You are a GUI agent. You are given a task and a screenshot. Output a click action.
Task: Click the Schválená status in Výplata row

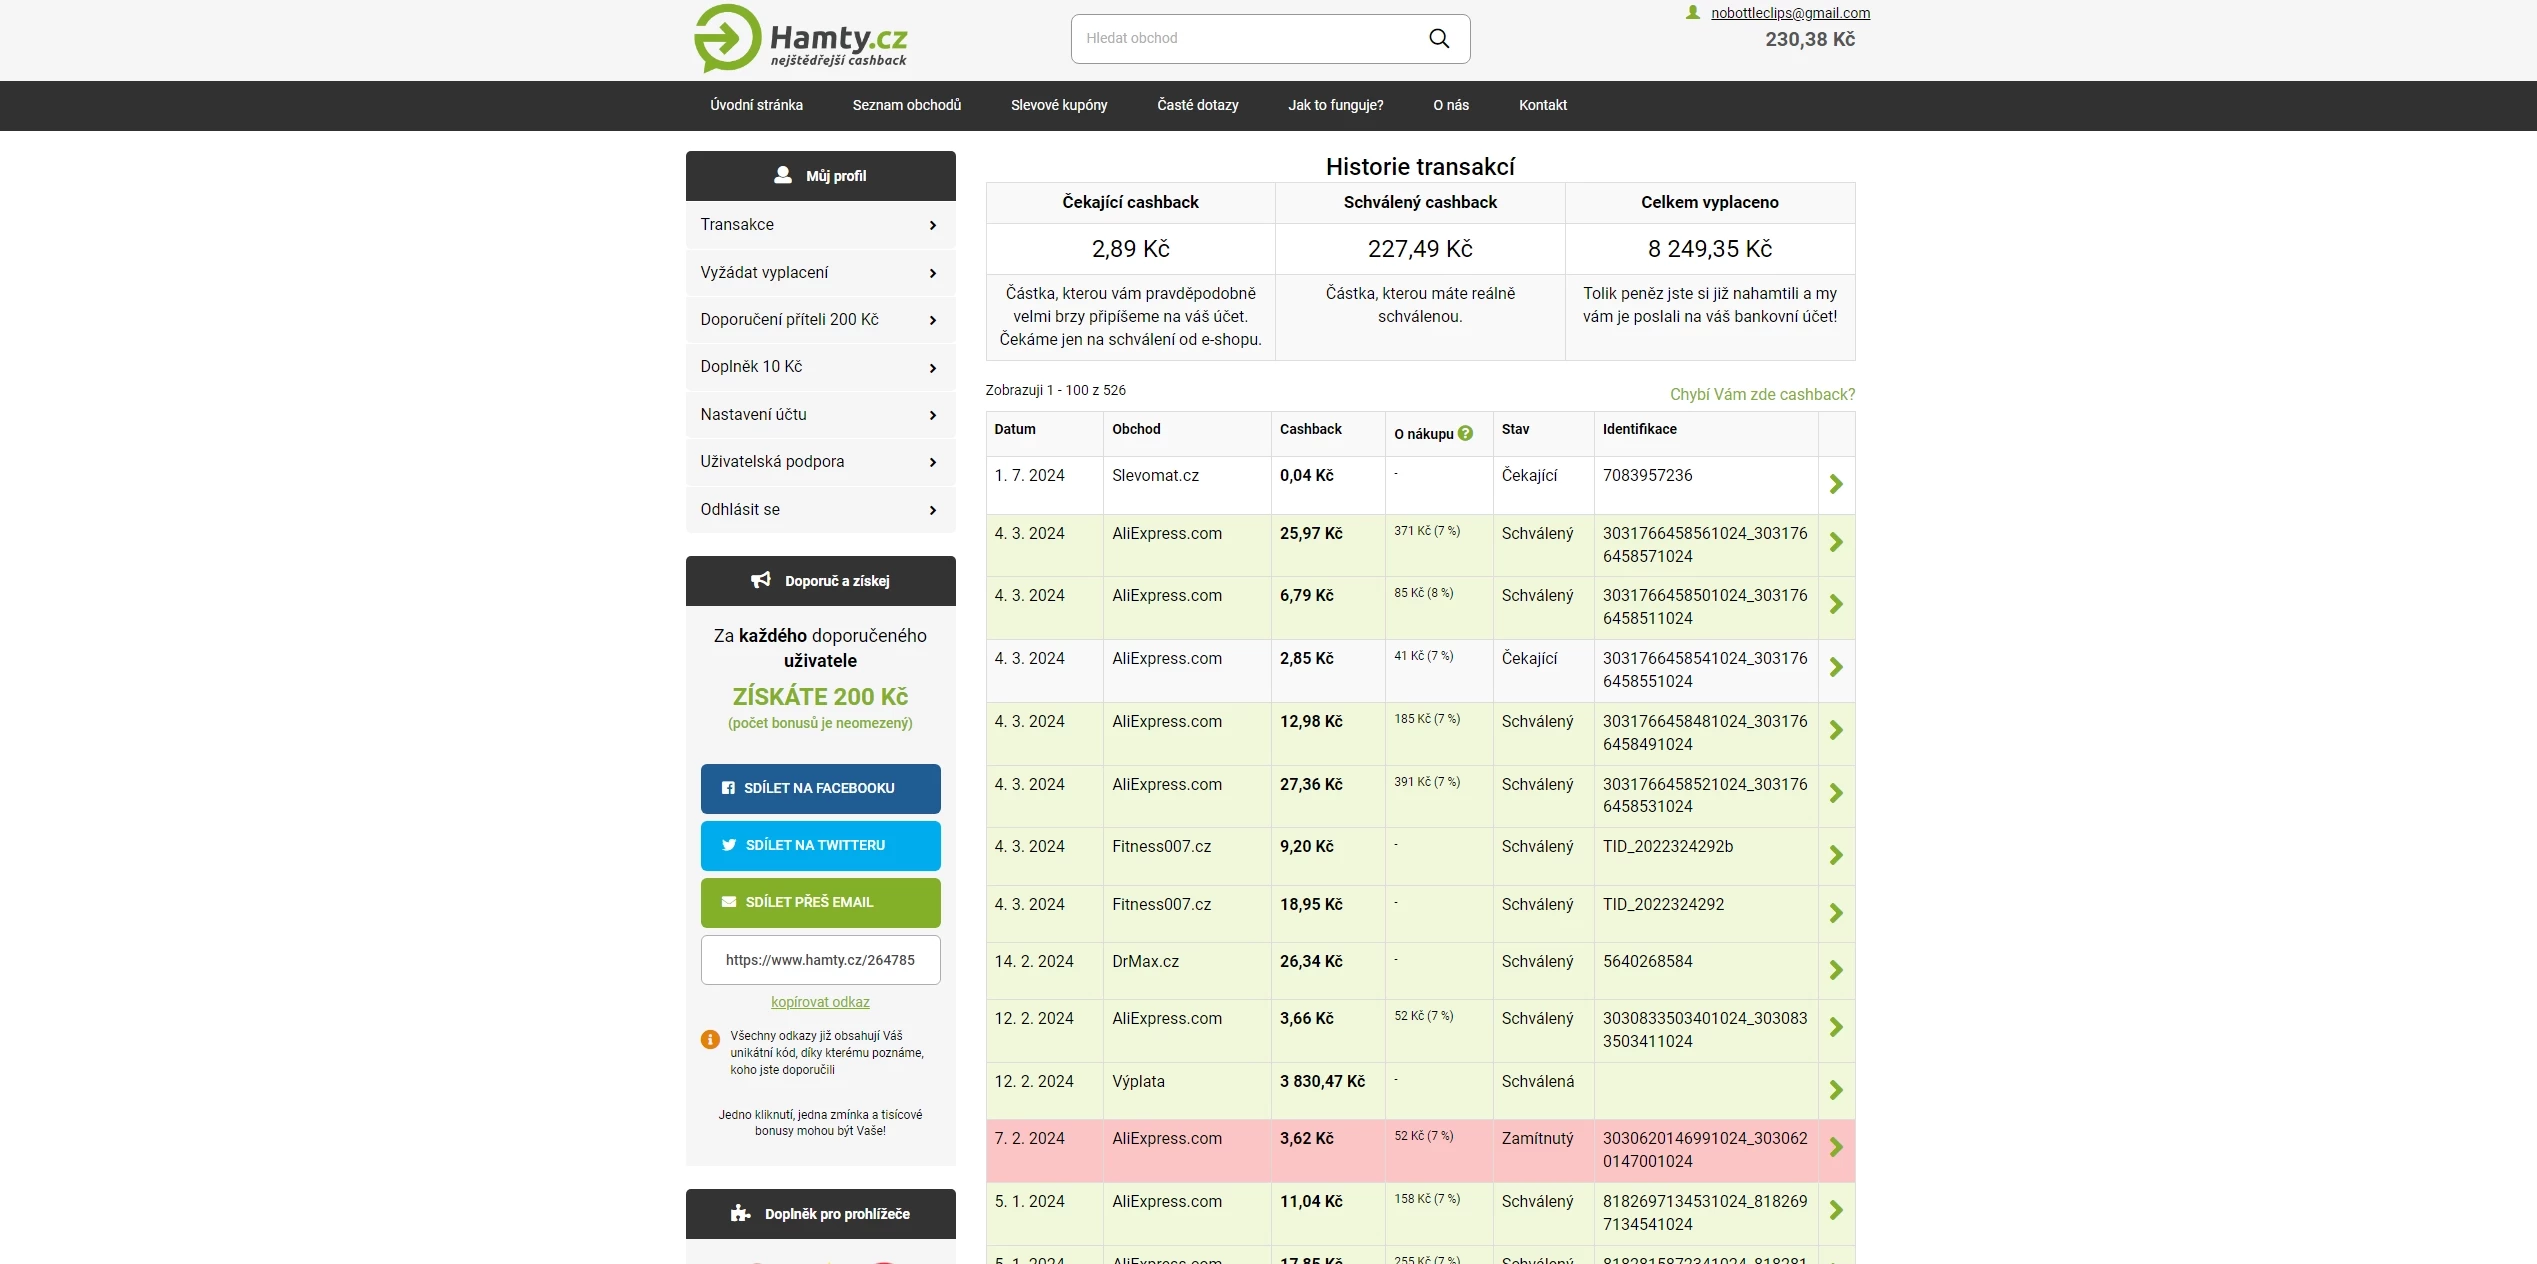(1537, 1081)
